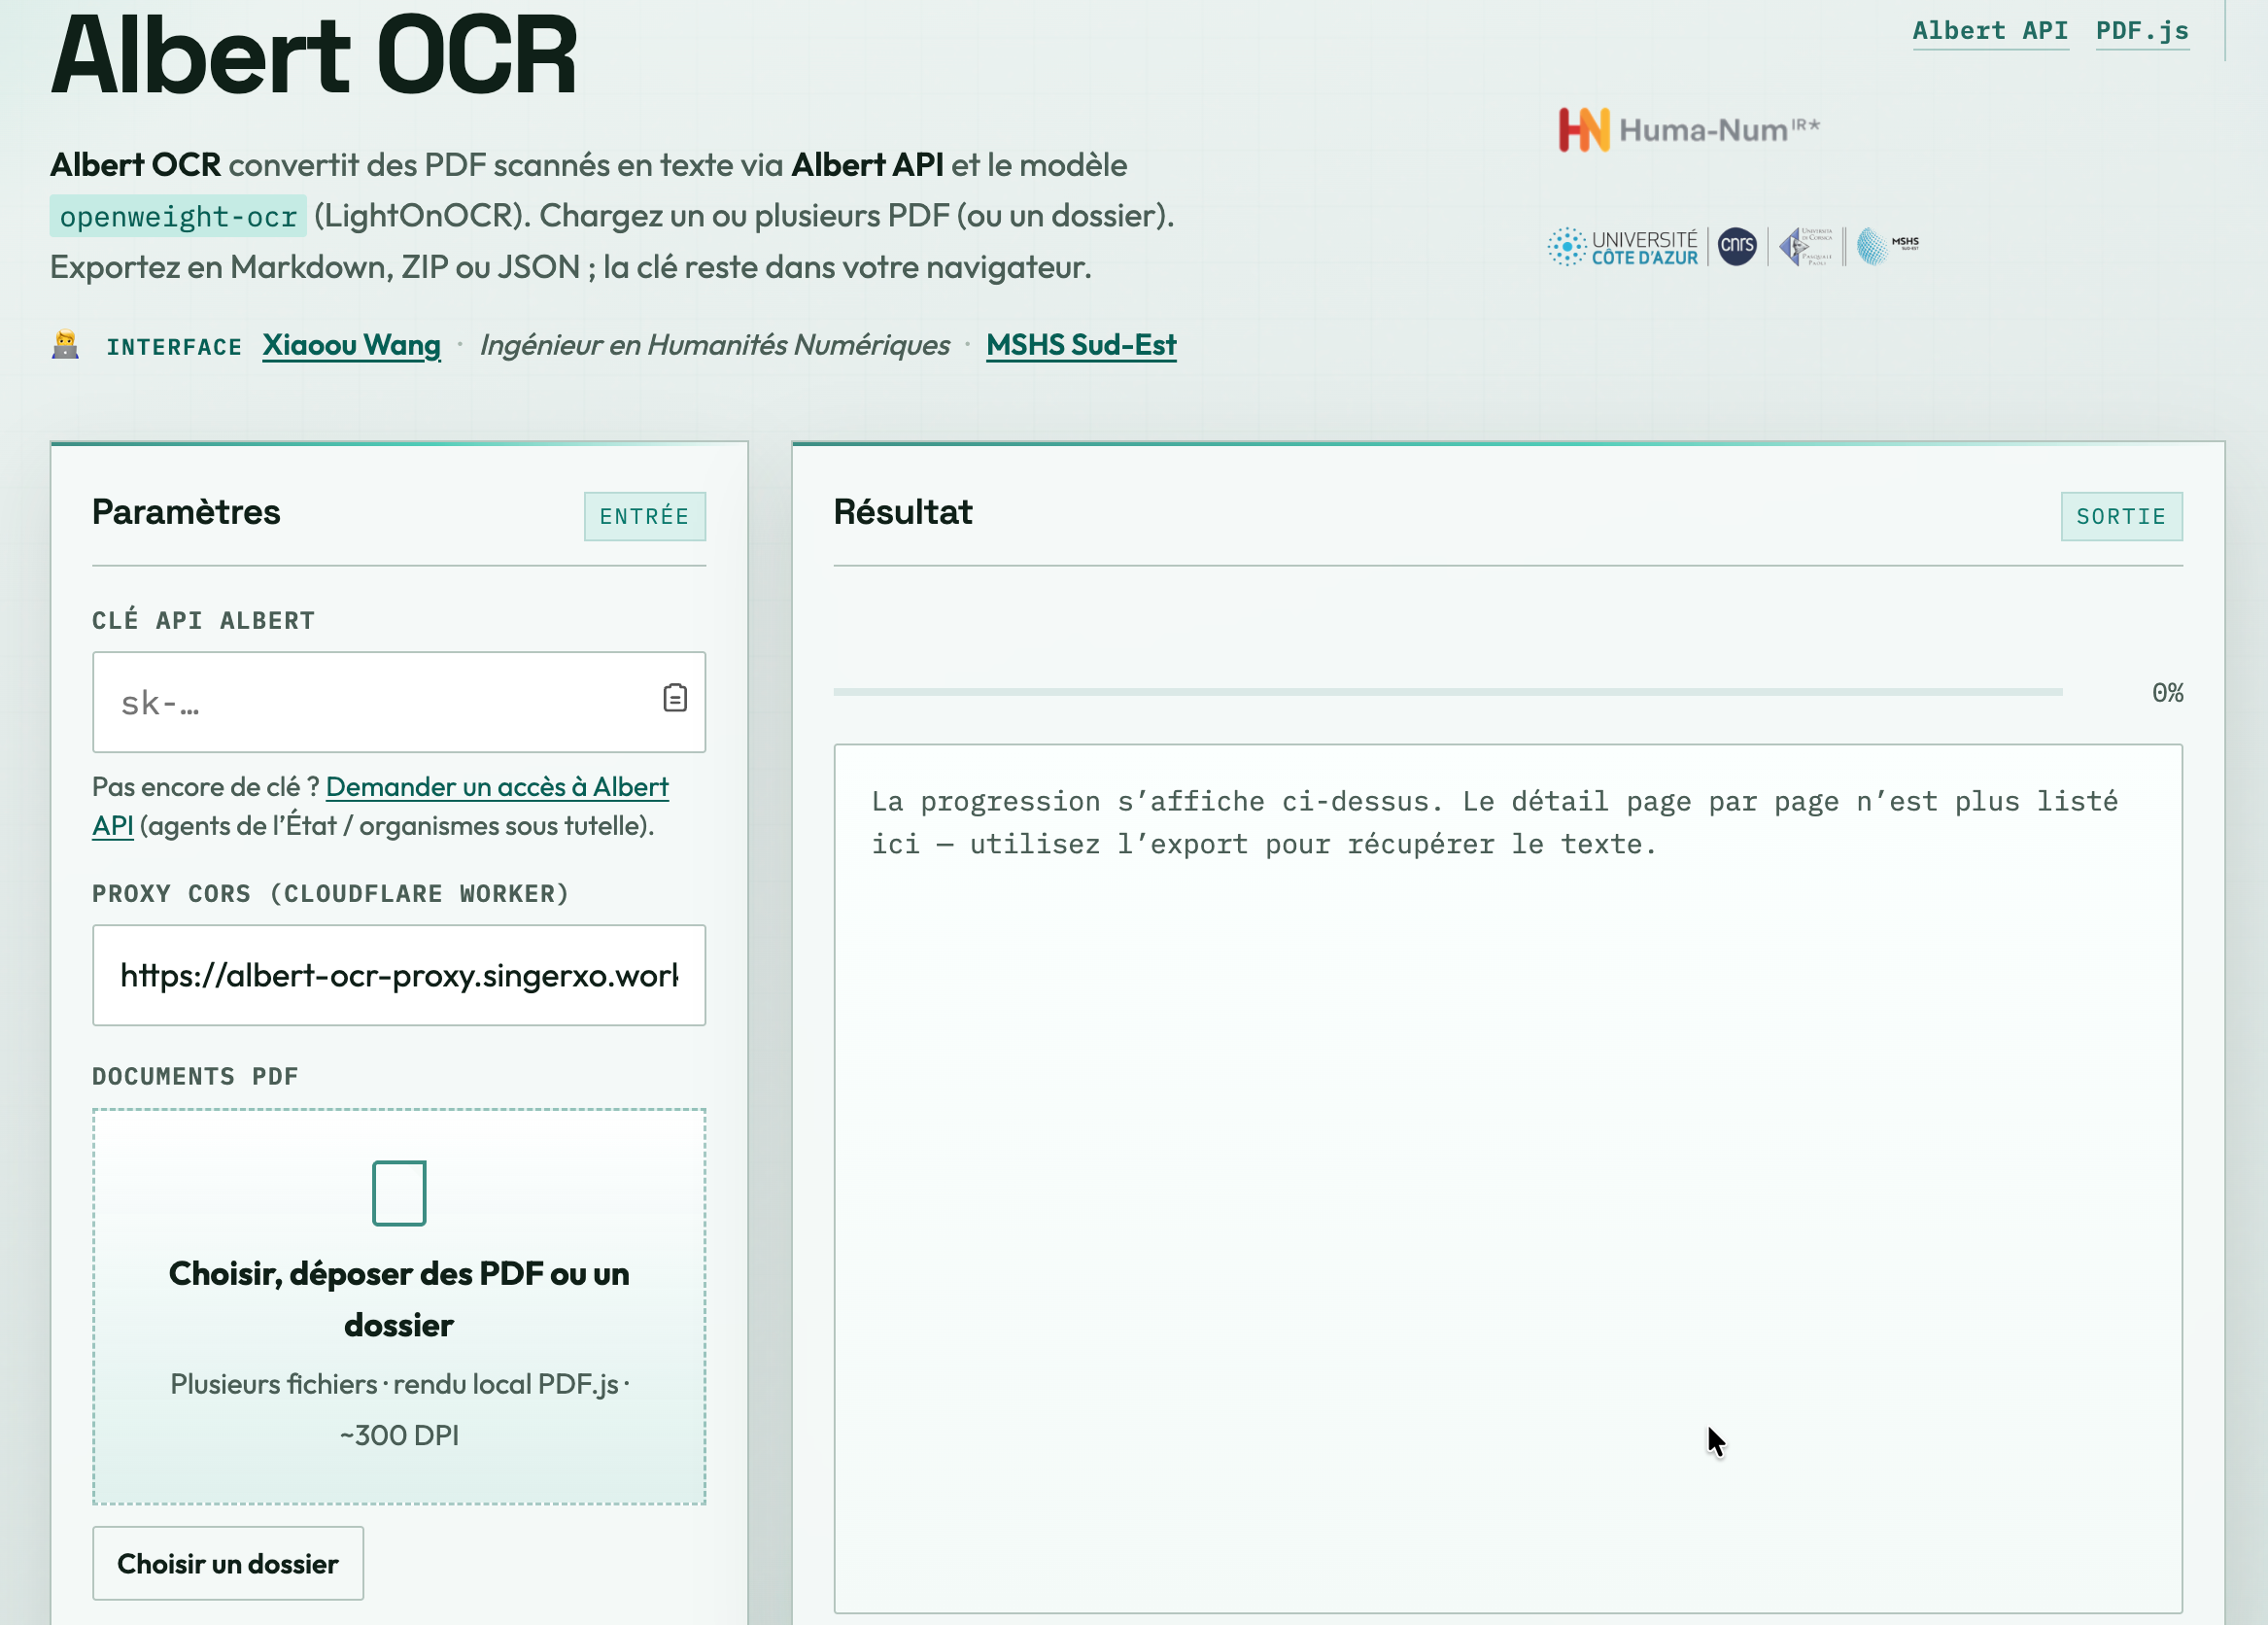Click the CNRS round logo
The width and height of the screenshot is (2268, 1625).
point(1737,246)
